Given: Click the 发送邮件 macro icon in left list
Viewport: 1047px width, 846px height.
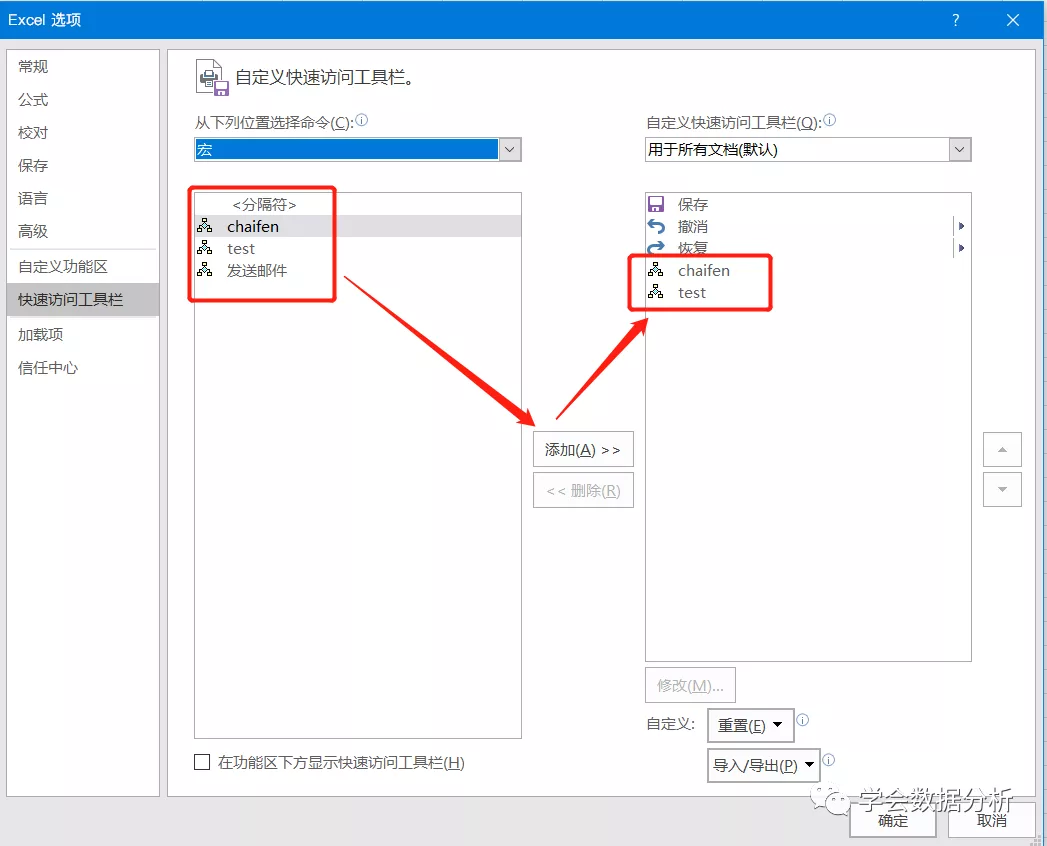Looking at the screenshot, I should 204,270.
